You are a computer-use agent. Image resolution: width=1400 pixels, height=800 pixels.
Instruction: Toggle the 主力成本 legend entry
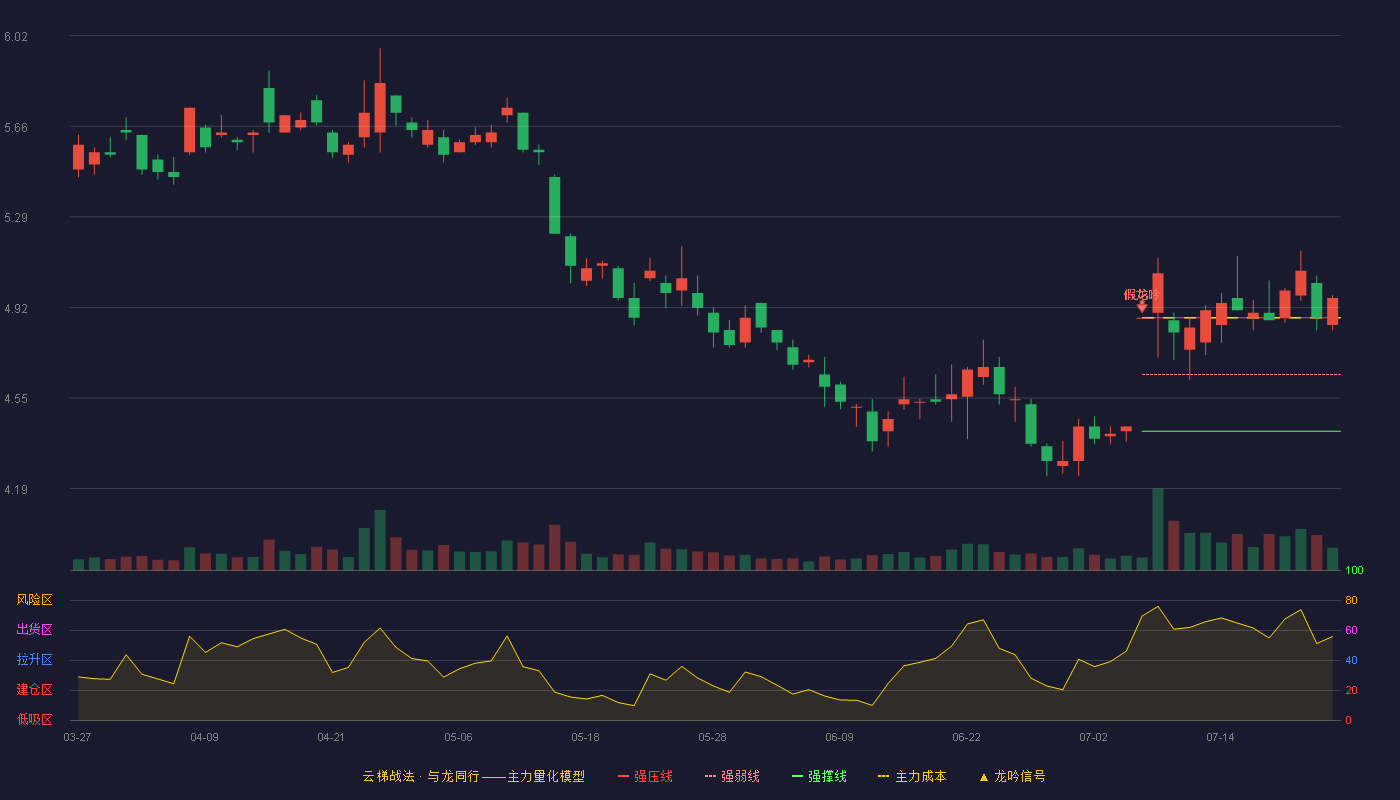pos(912,776)
